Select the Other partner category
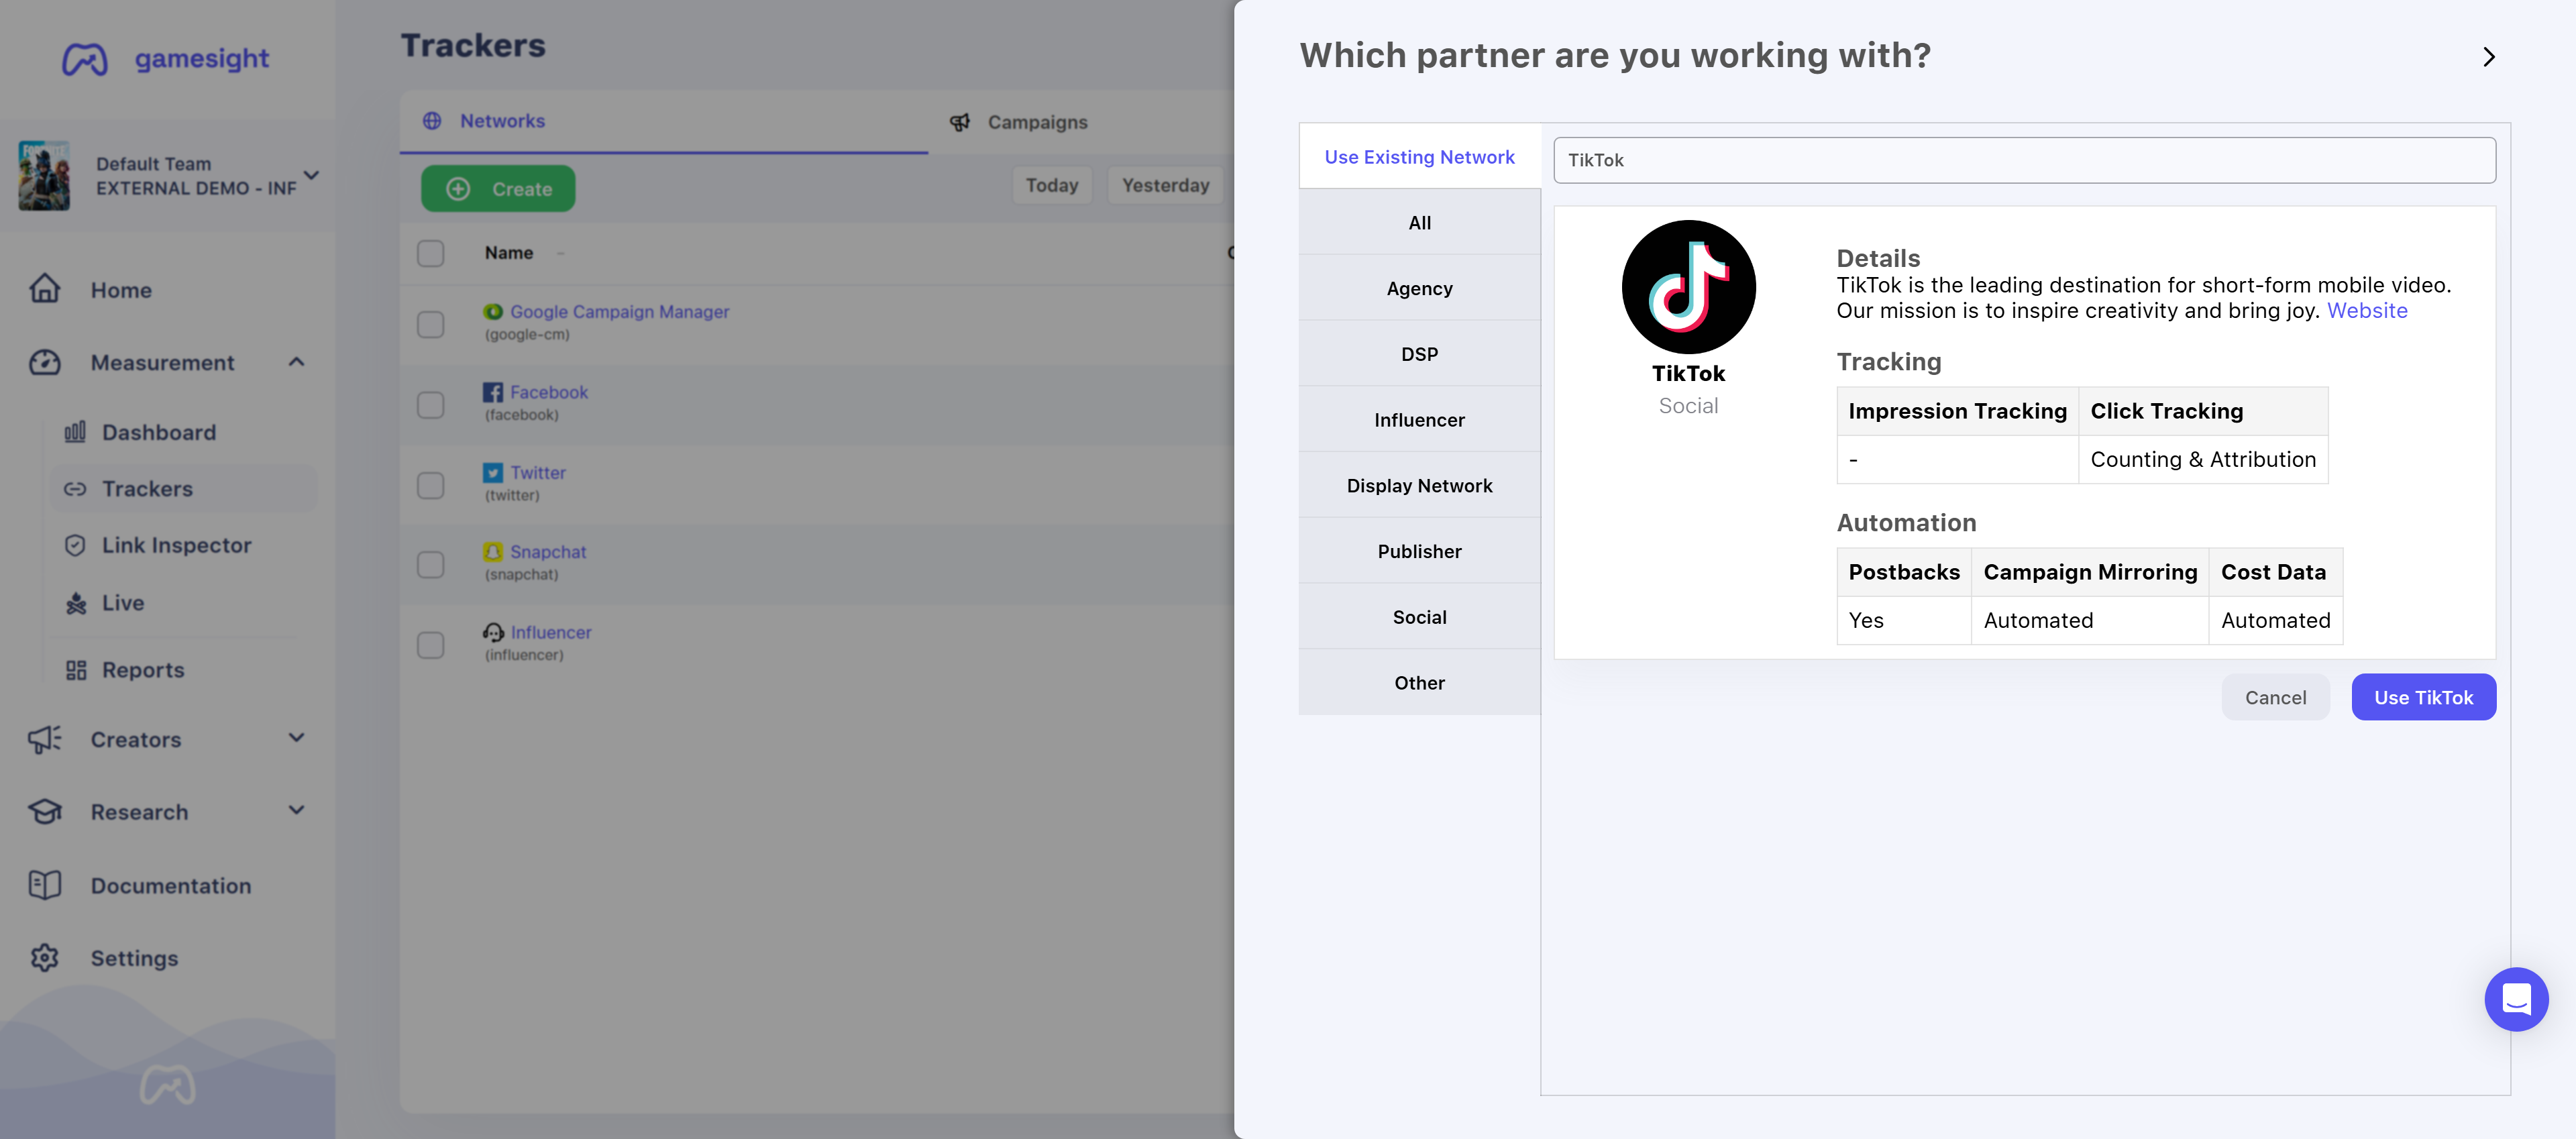 point(1419,683)
